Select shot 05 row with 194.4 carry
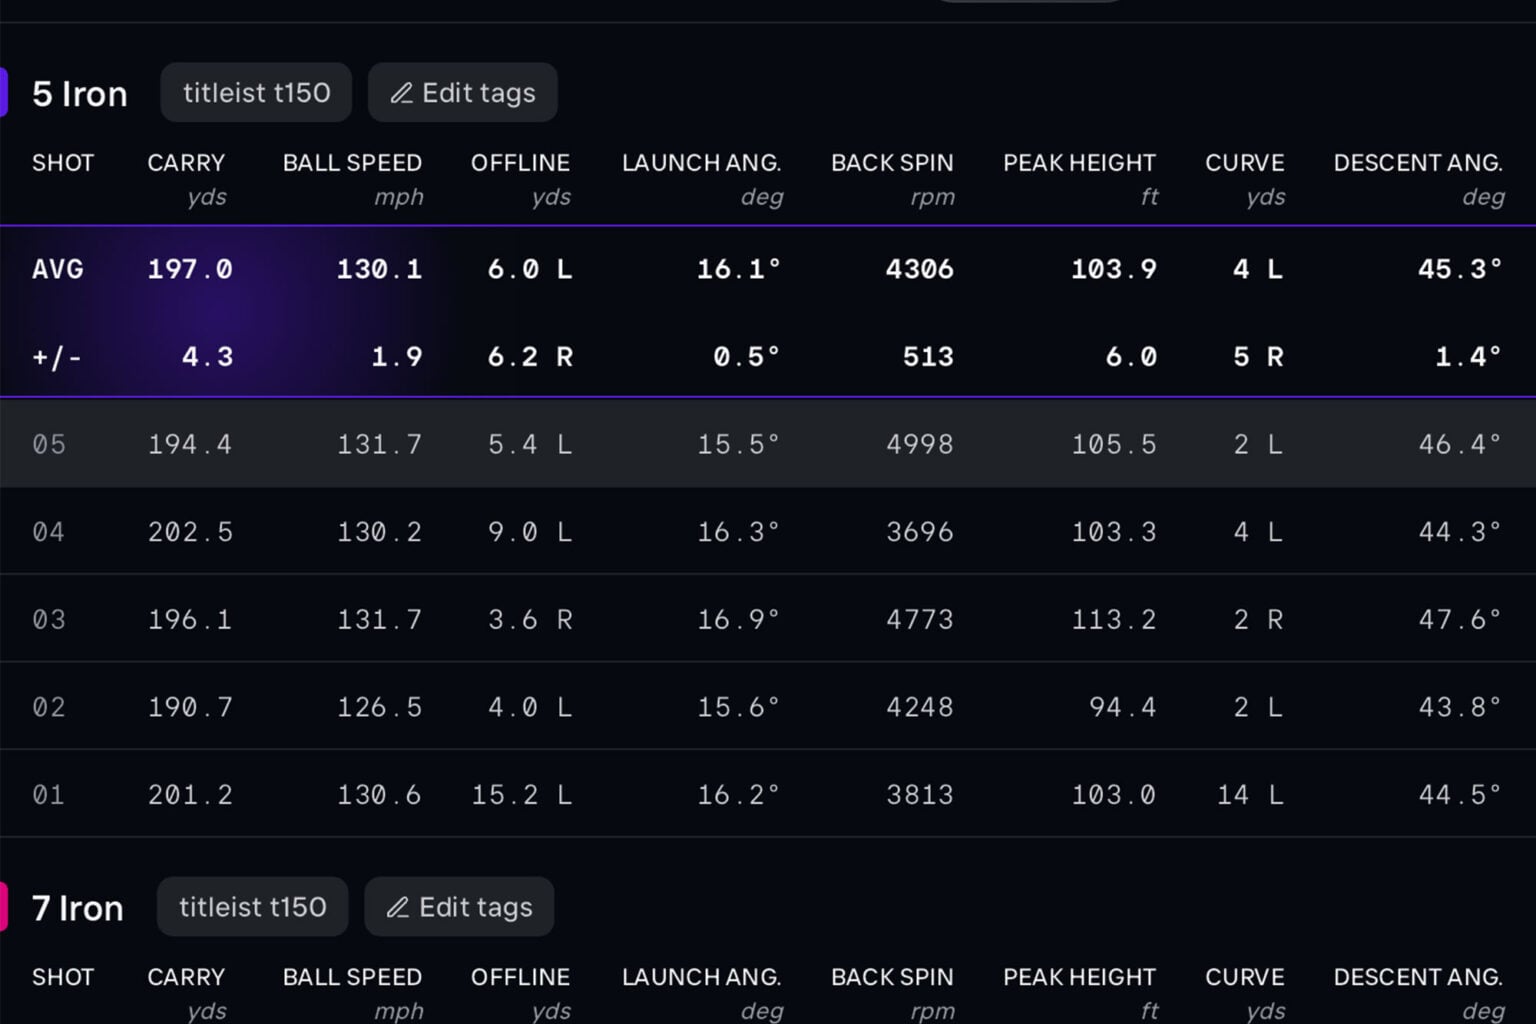 [x=768, y=444]
